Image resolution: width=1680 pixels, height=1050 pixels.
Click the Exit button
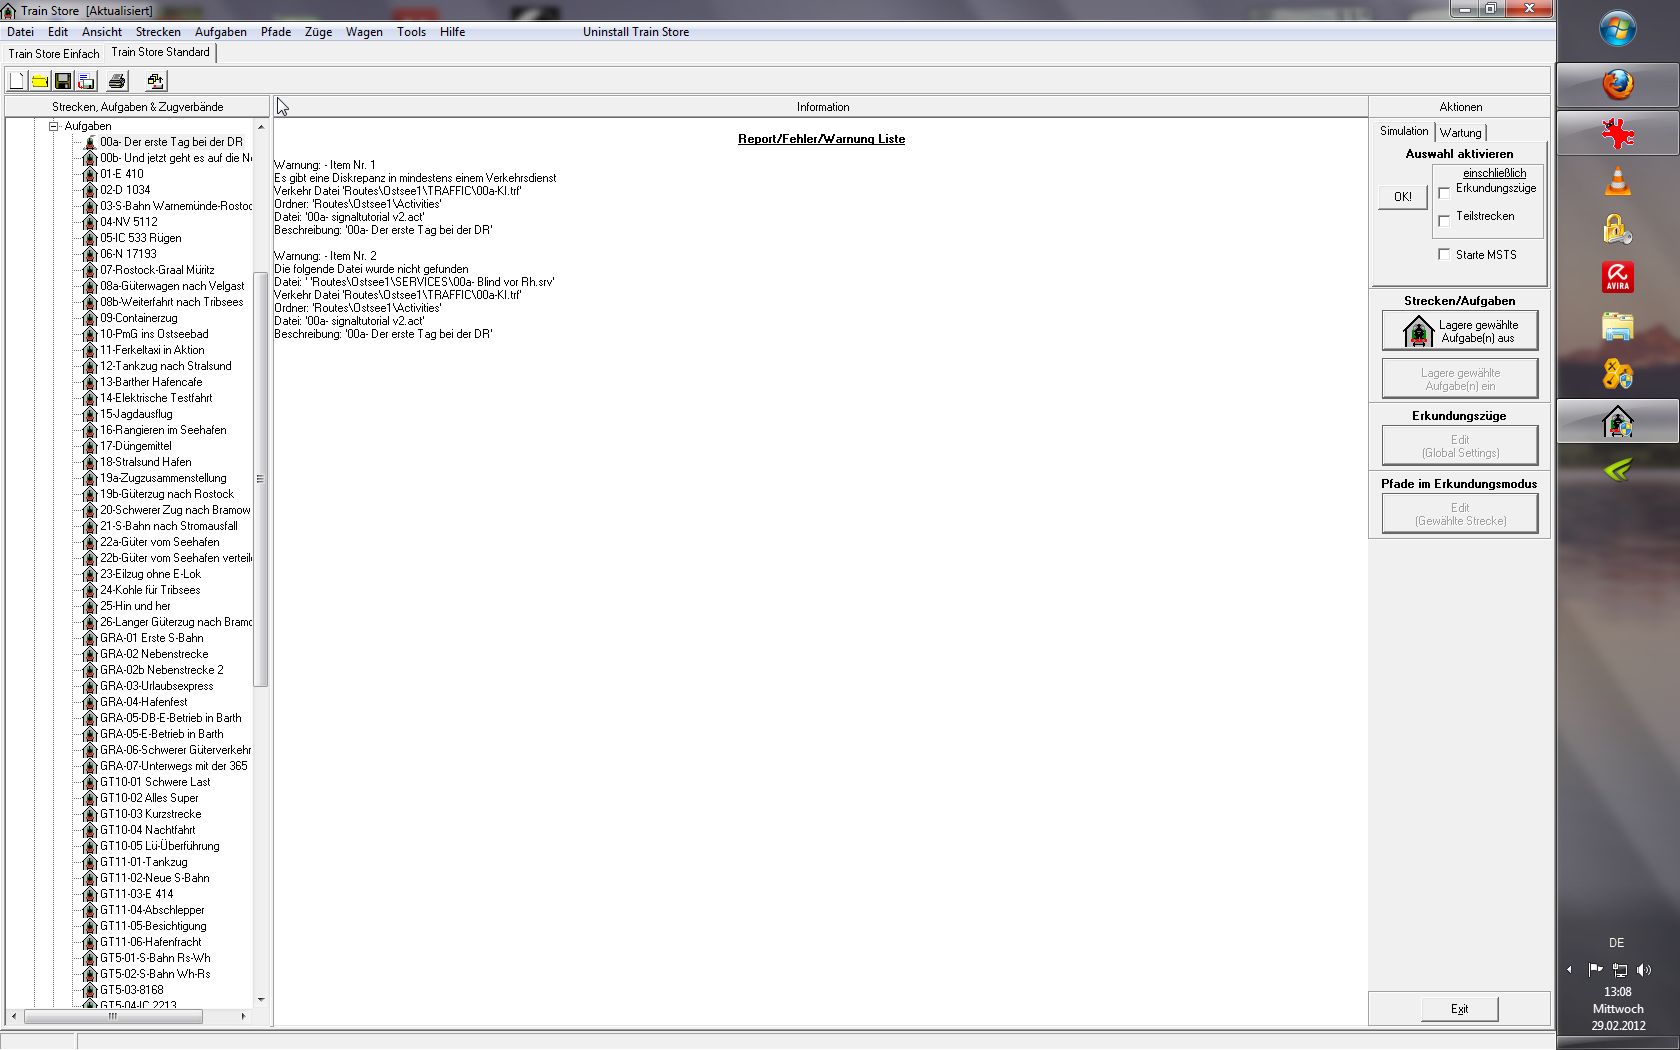click(x=1459, y=1009)
